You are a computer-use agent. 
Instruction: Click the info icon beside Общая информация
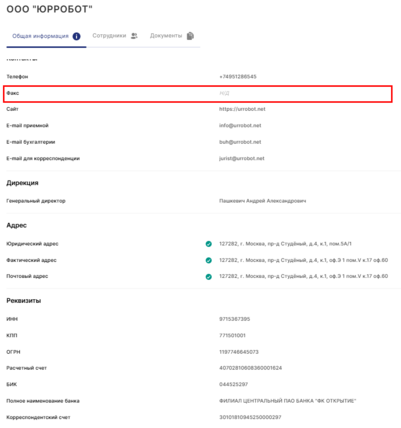click(x=76, y=36)
